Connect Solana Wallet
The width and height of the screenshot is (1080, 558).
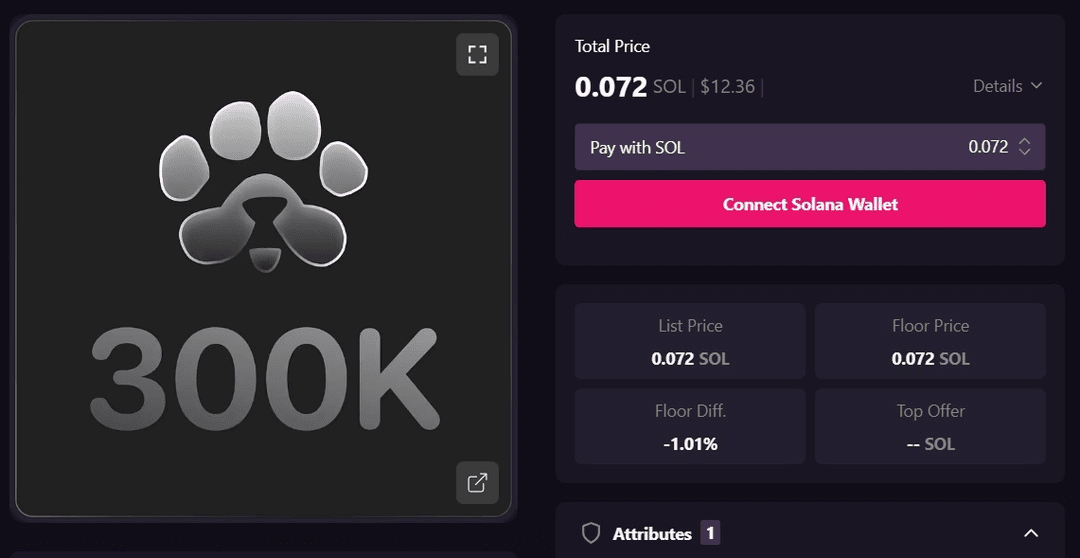pyautogui.click(x=810, y=204)
